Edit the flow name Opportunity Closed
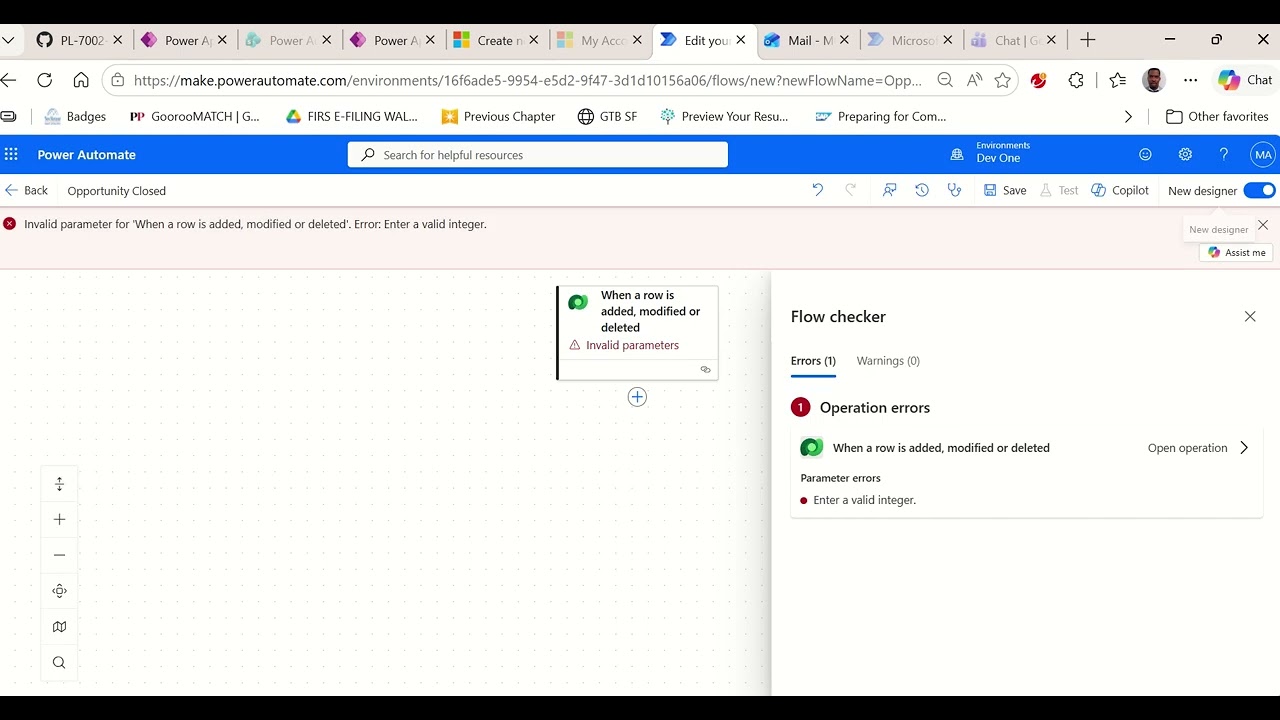The image size is (1280, 720). [117, 190]
